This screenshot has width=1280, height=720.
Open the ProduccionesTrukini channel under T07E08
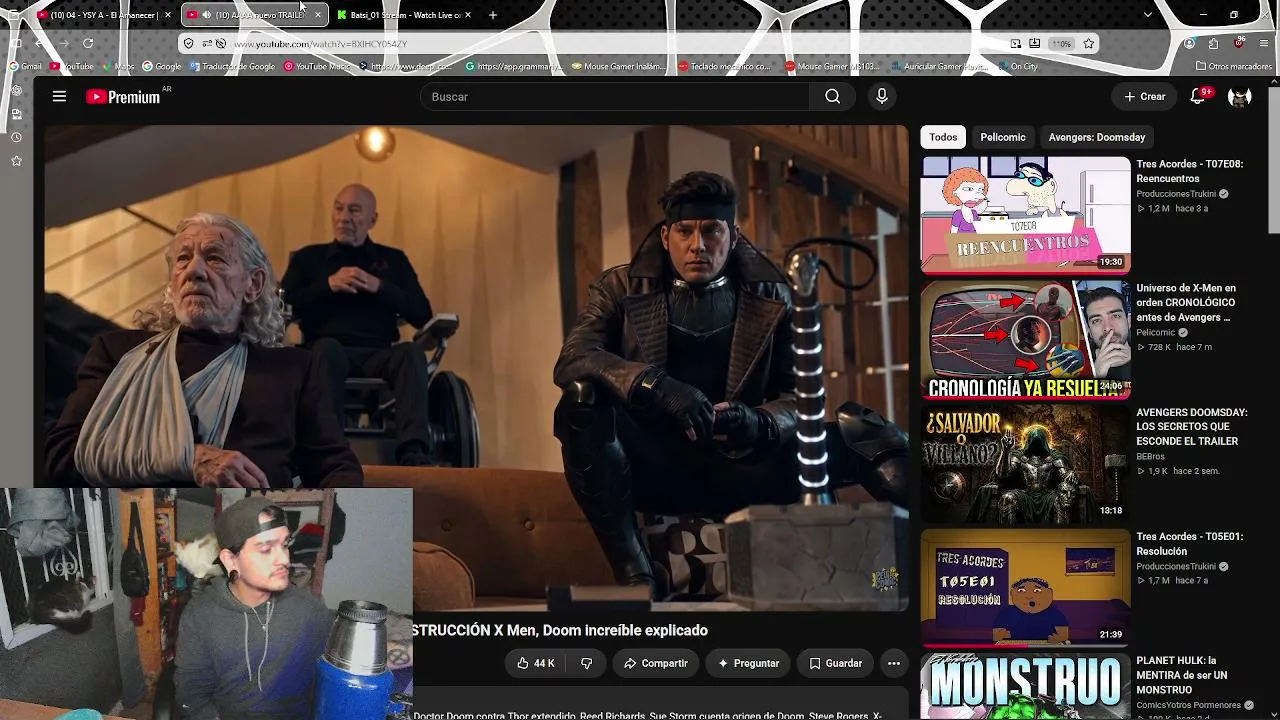tap(1176, 194)
